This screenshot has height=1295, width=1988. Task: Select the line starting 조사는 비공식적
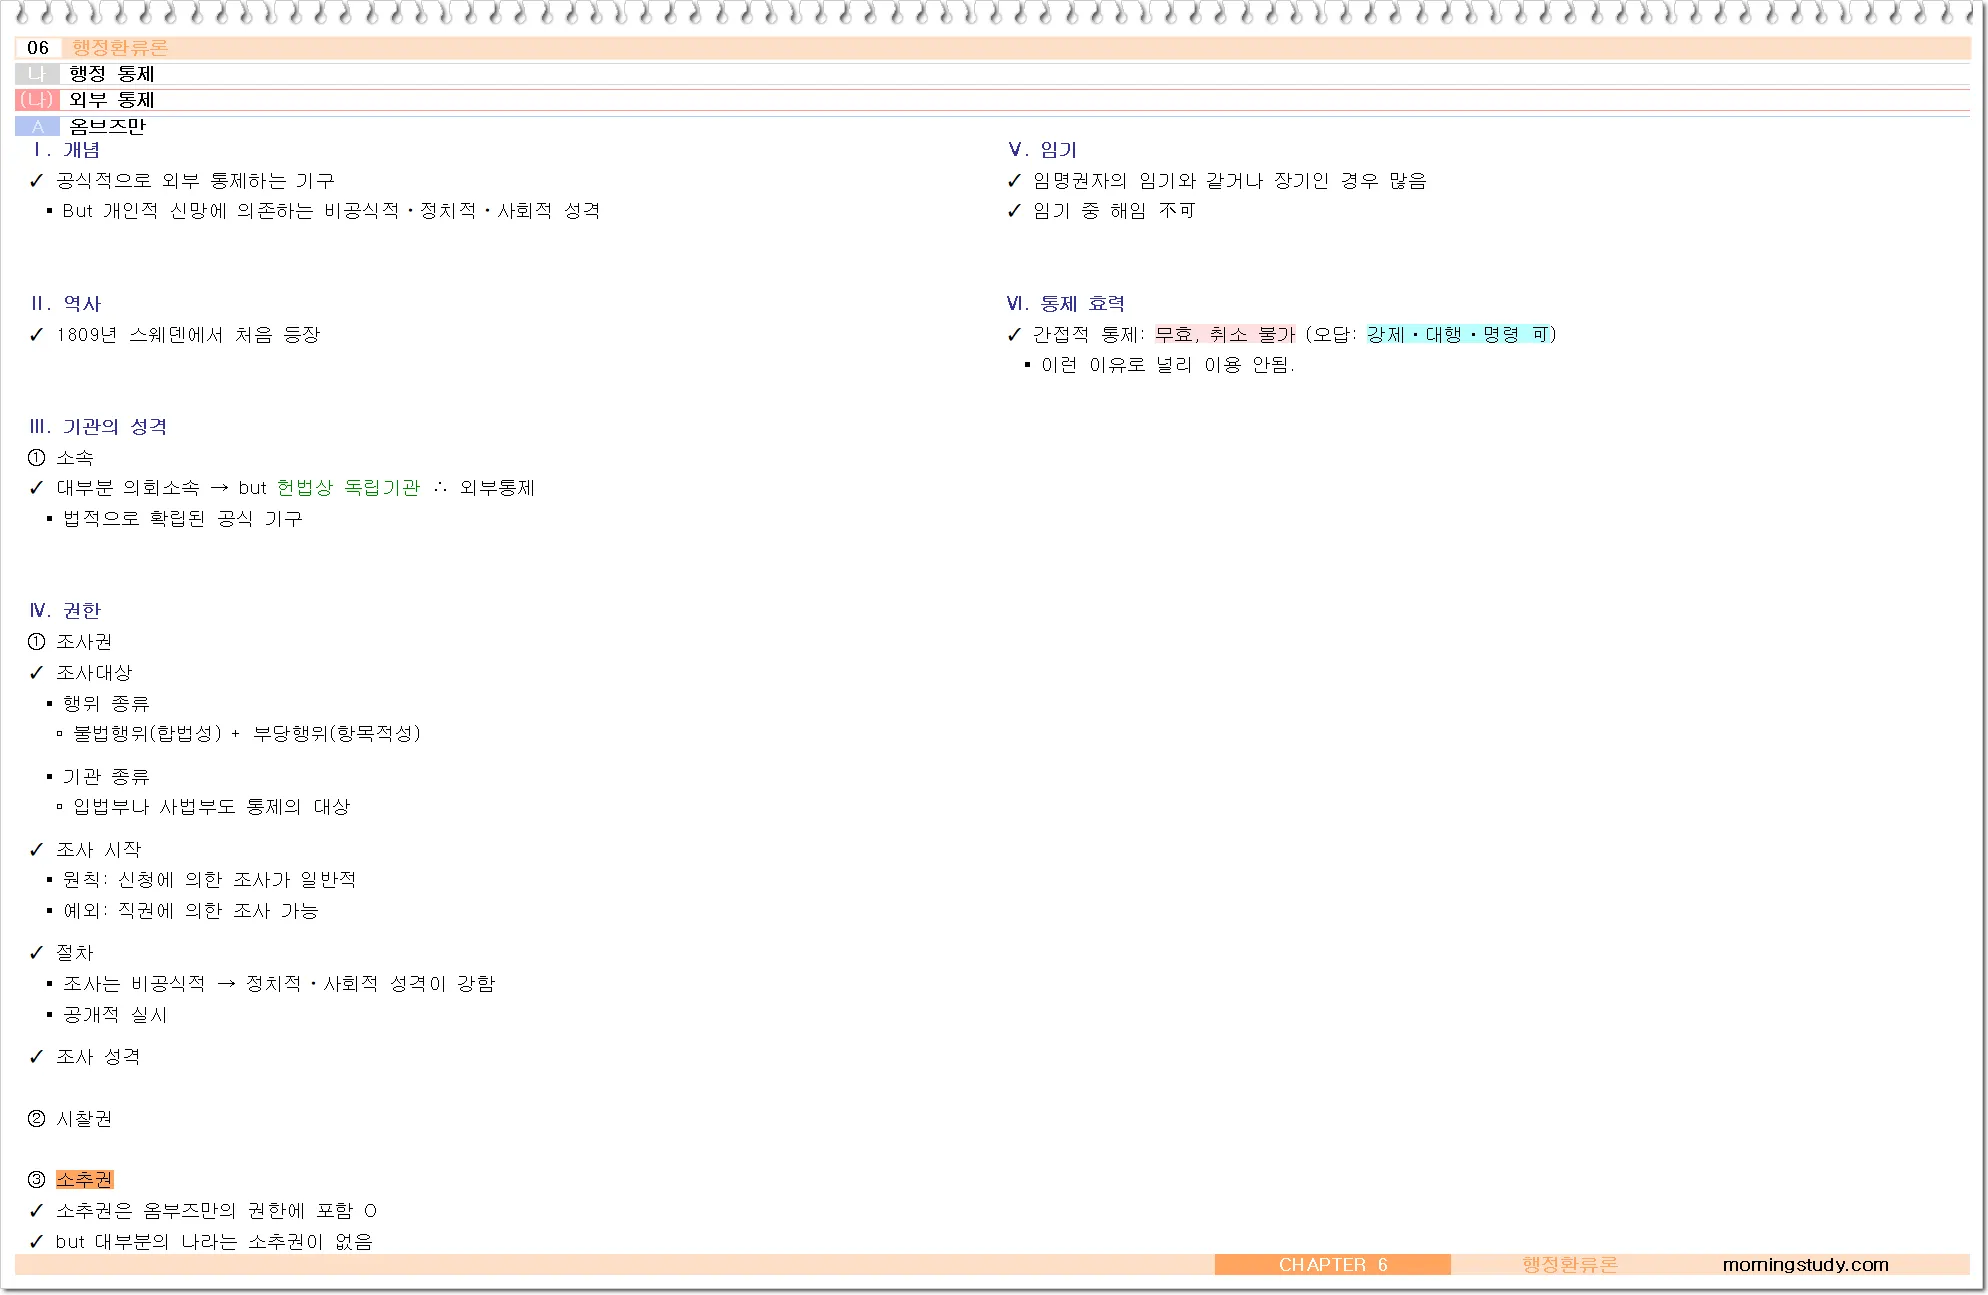tap(279, 984)
